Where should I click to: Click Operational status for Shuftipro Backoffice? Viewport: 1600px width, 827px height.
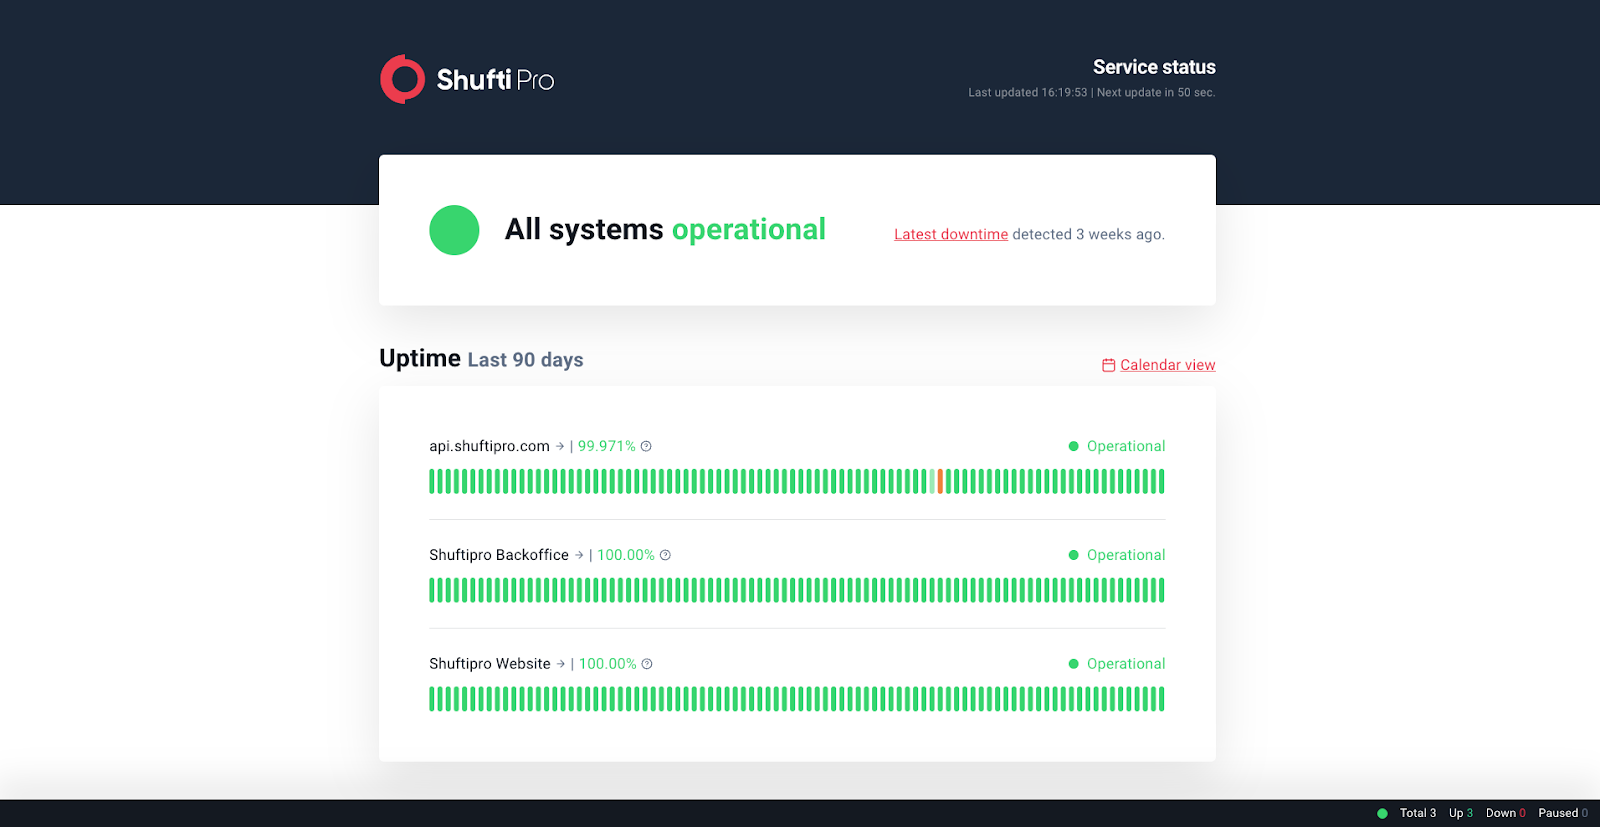click(x=1126, y=555)
